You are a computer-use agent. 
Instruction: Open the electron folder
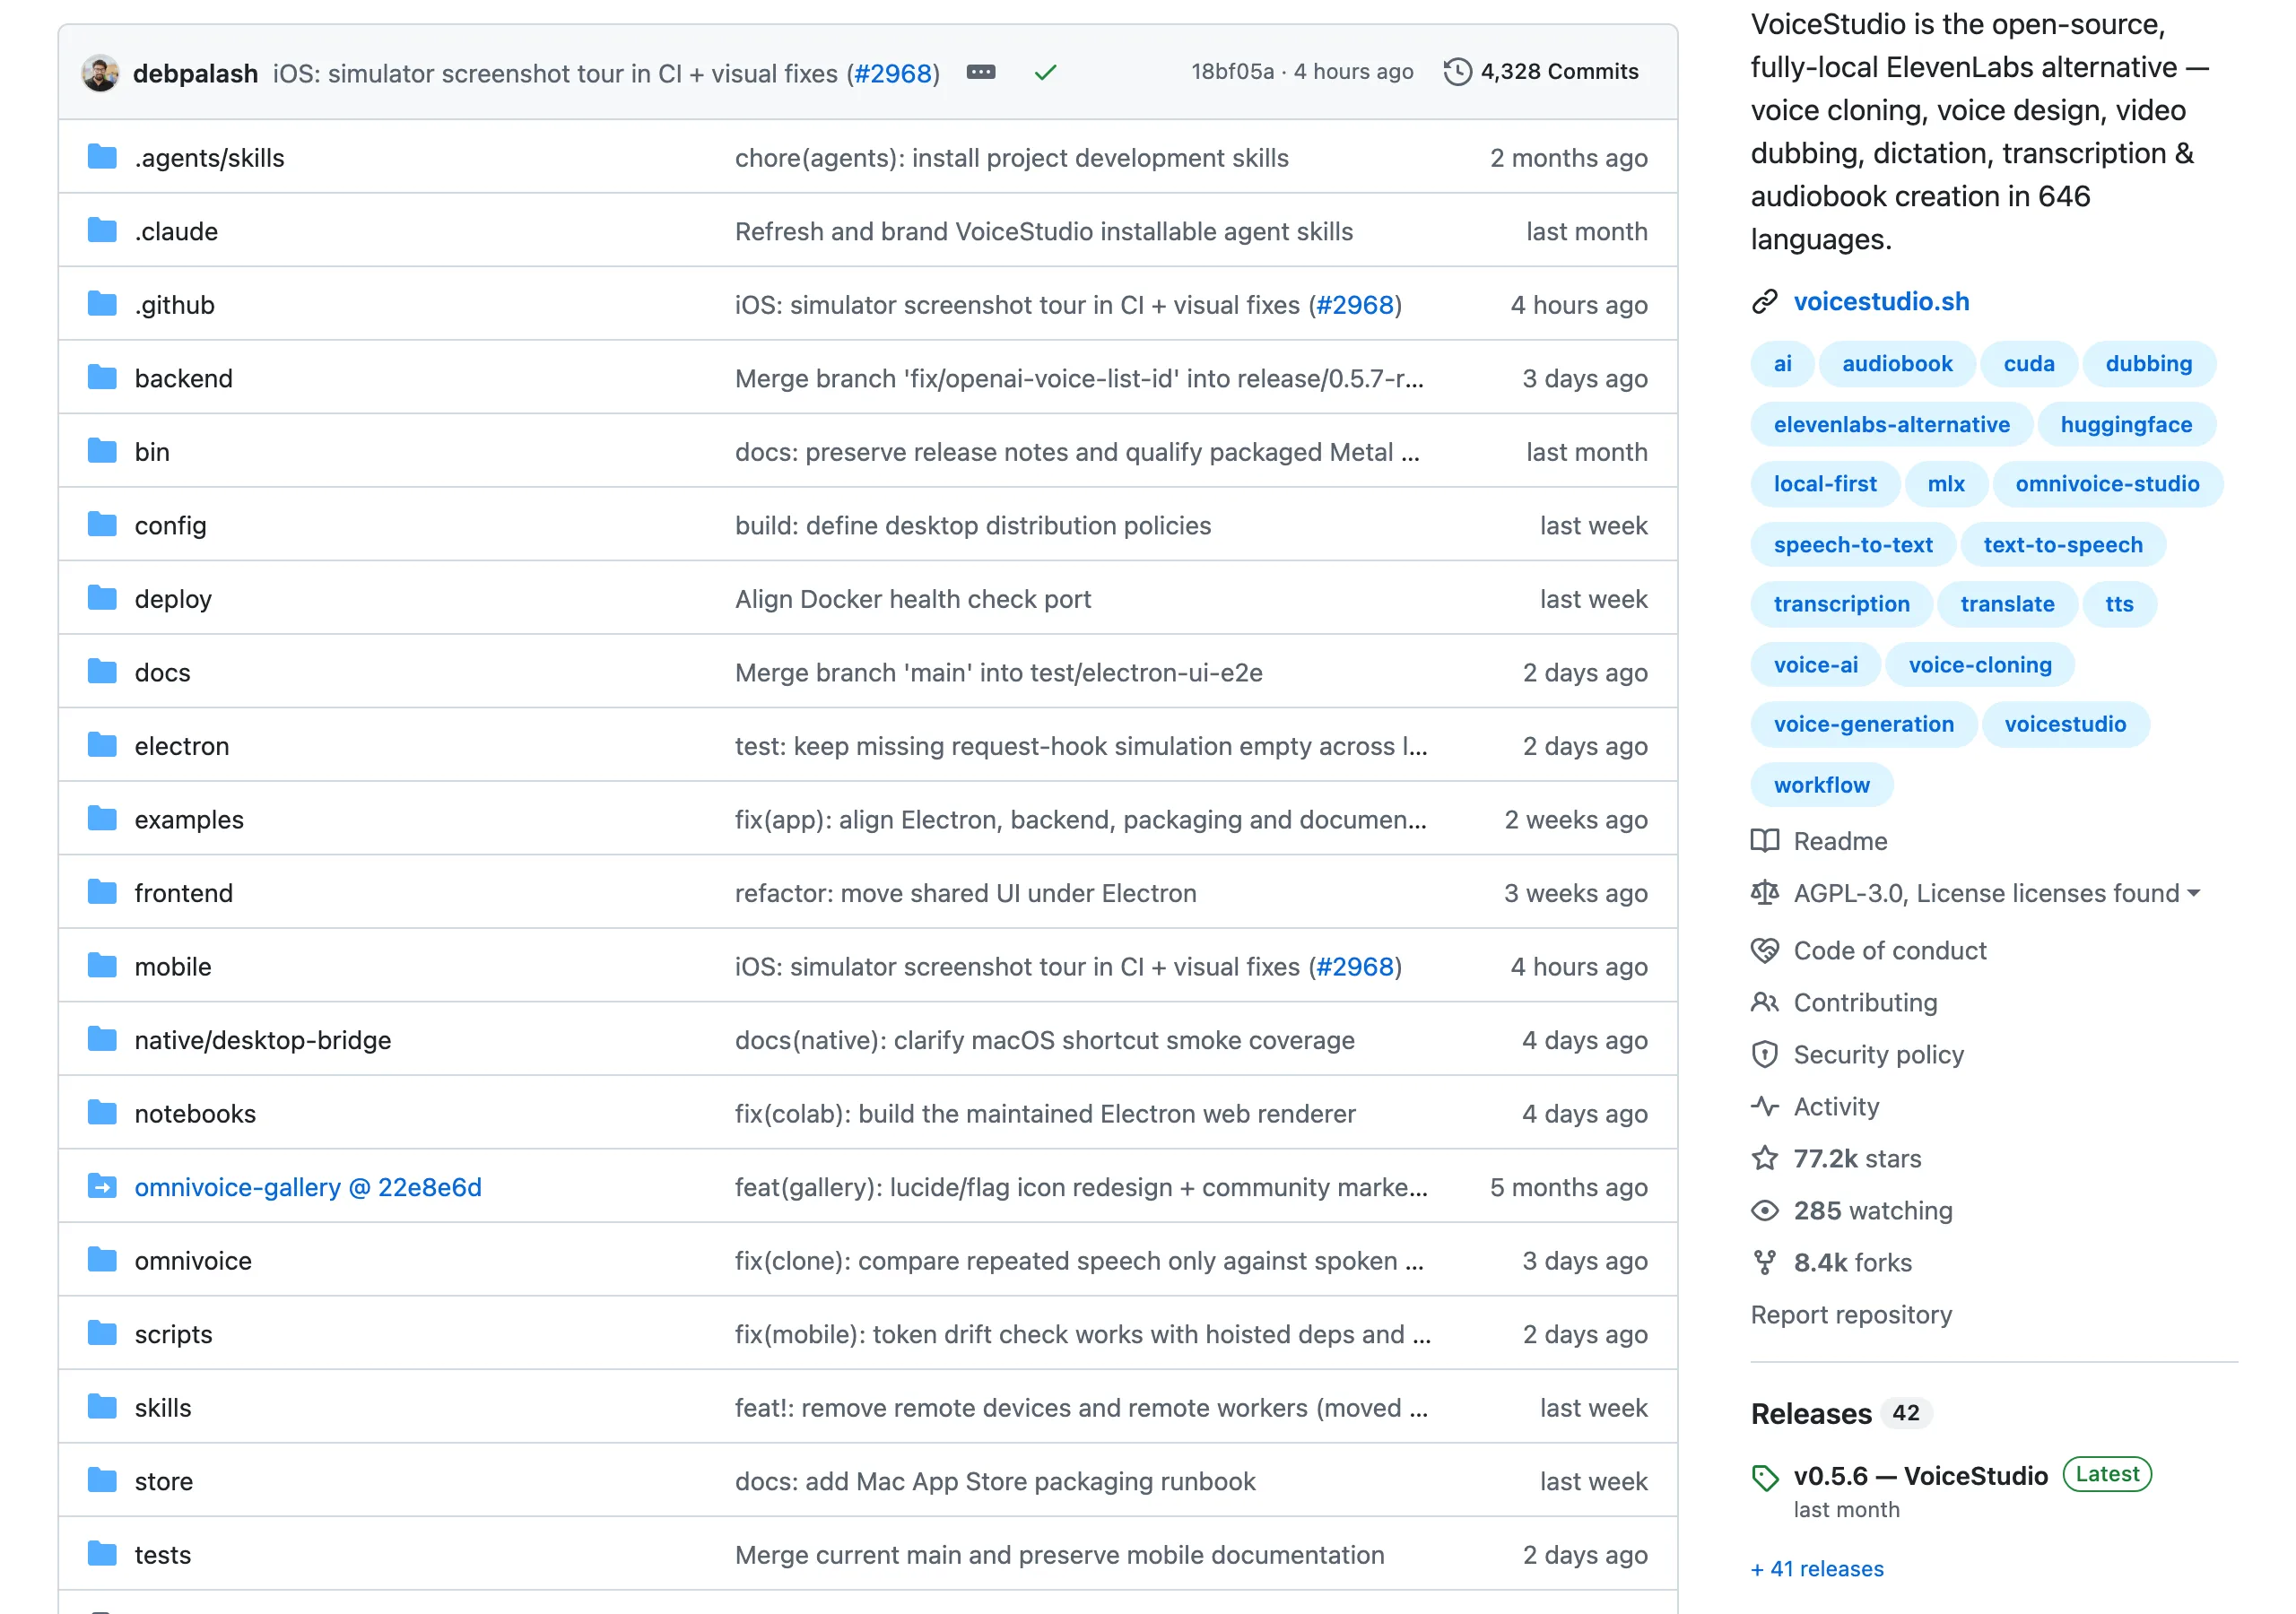[182, 746]
